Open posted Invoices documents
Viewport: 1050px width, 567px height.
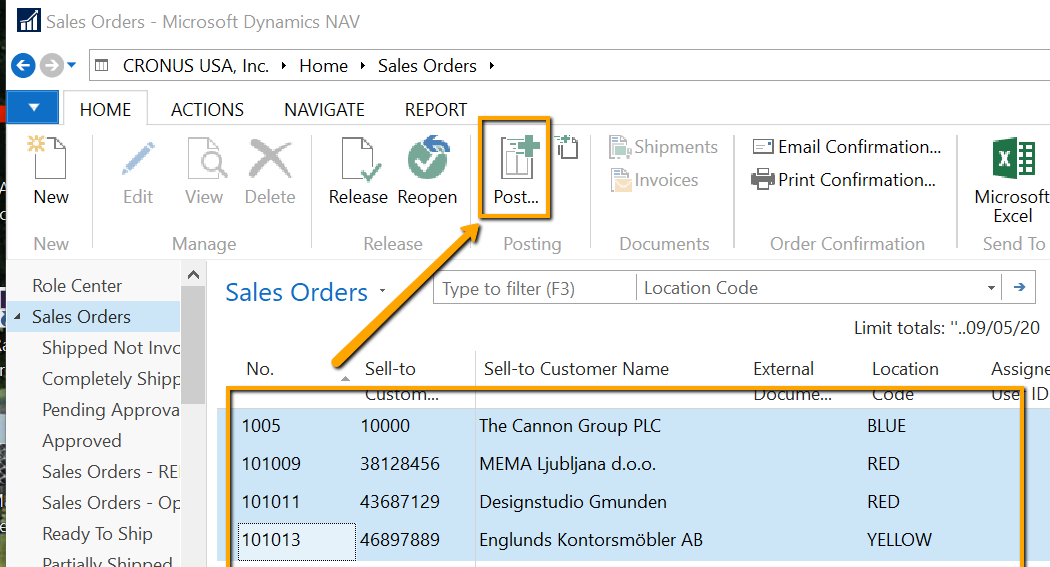click(654, 179)
